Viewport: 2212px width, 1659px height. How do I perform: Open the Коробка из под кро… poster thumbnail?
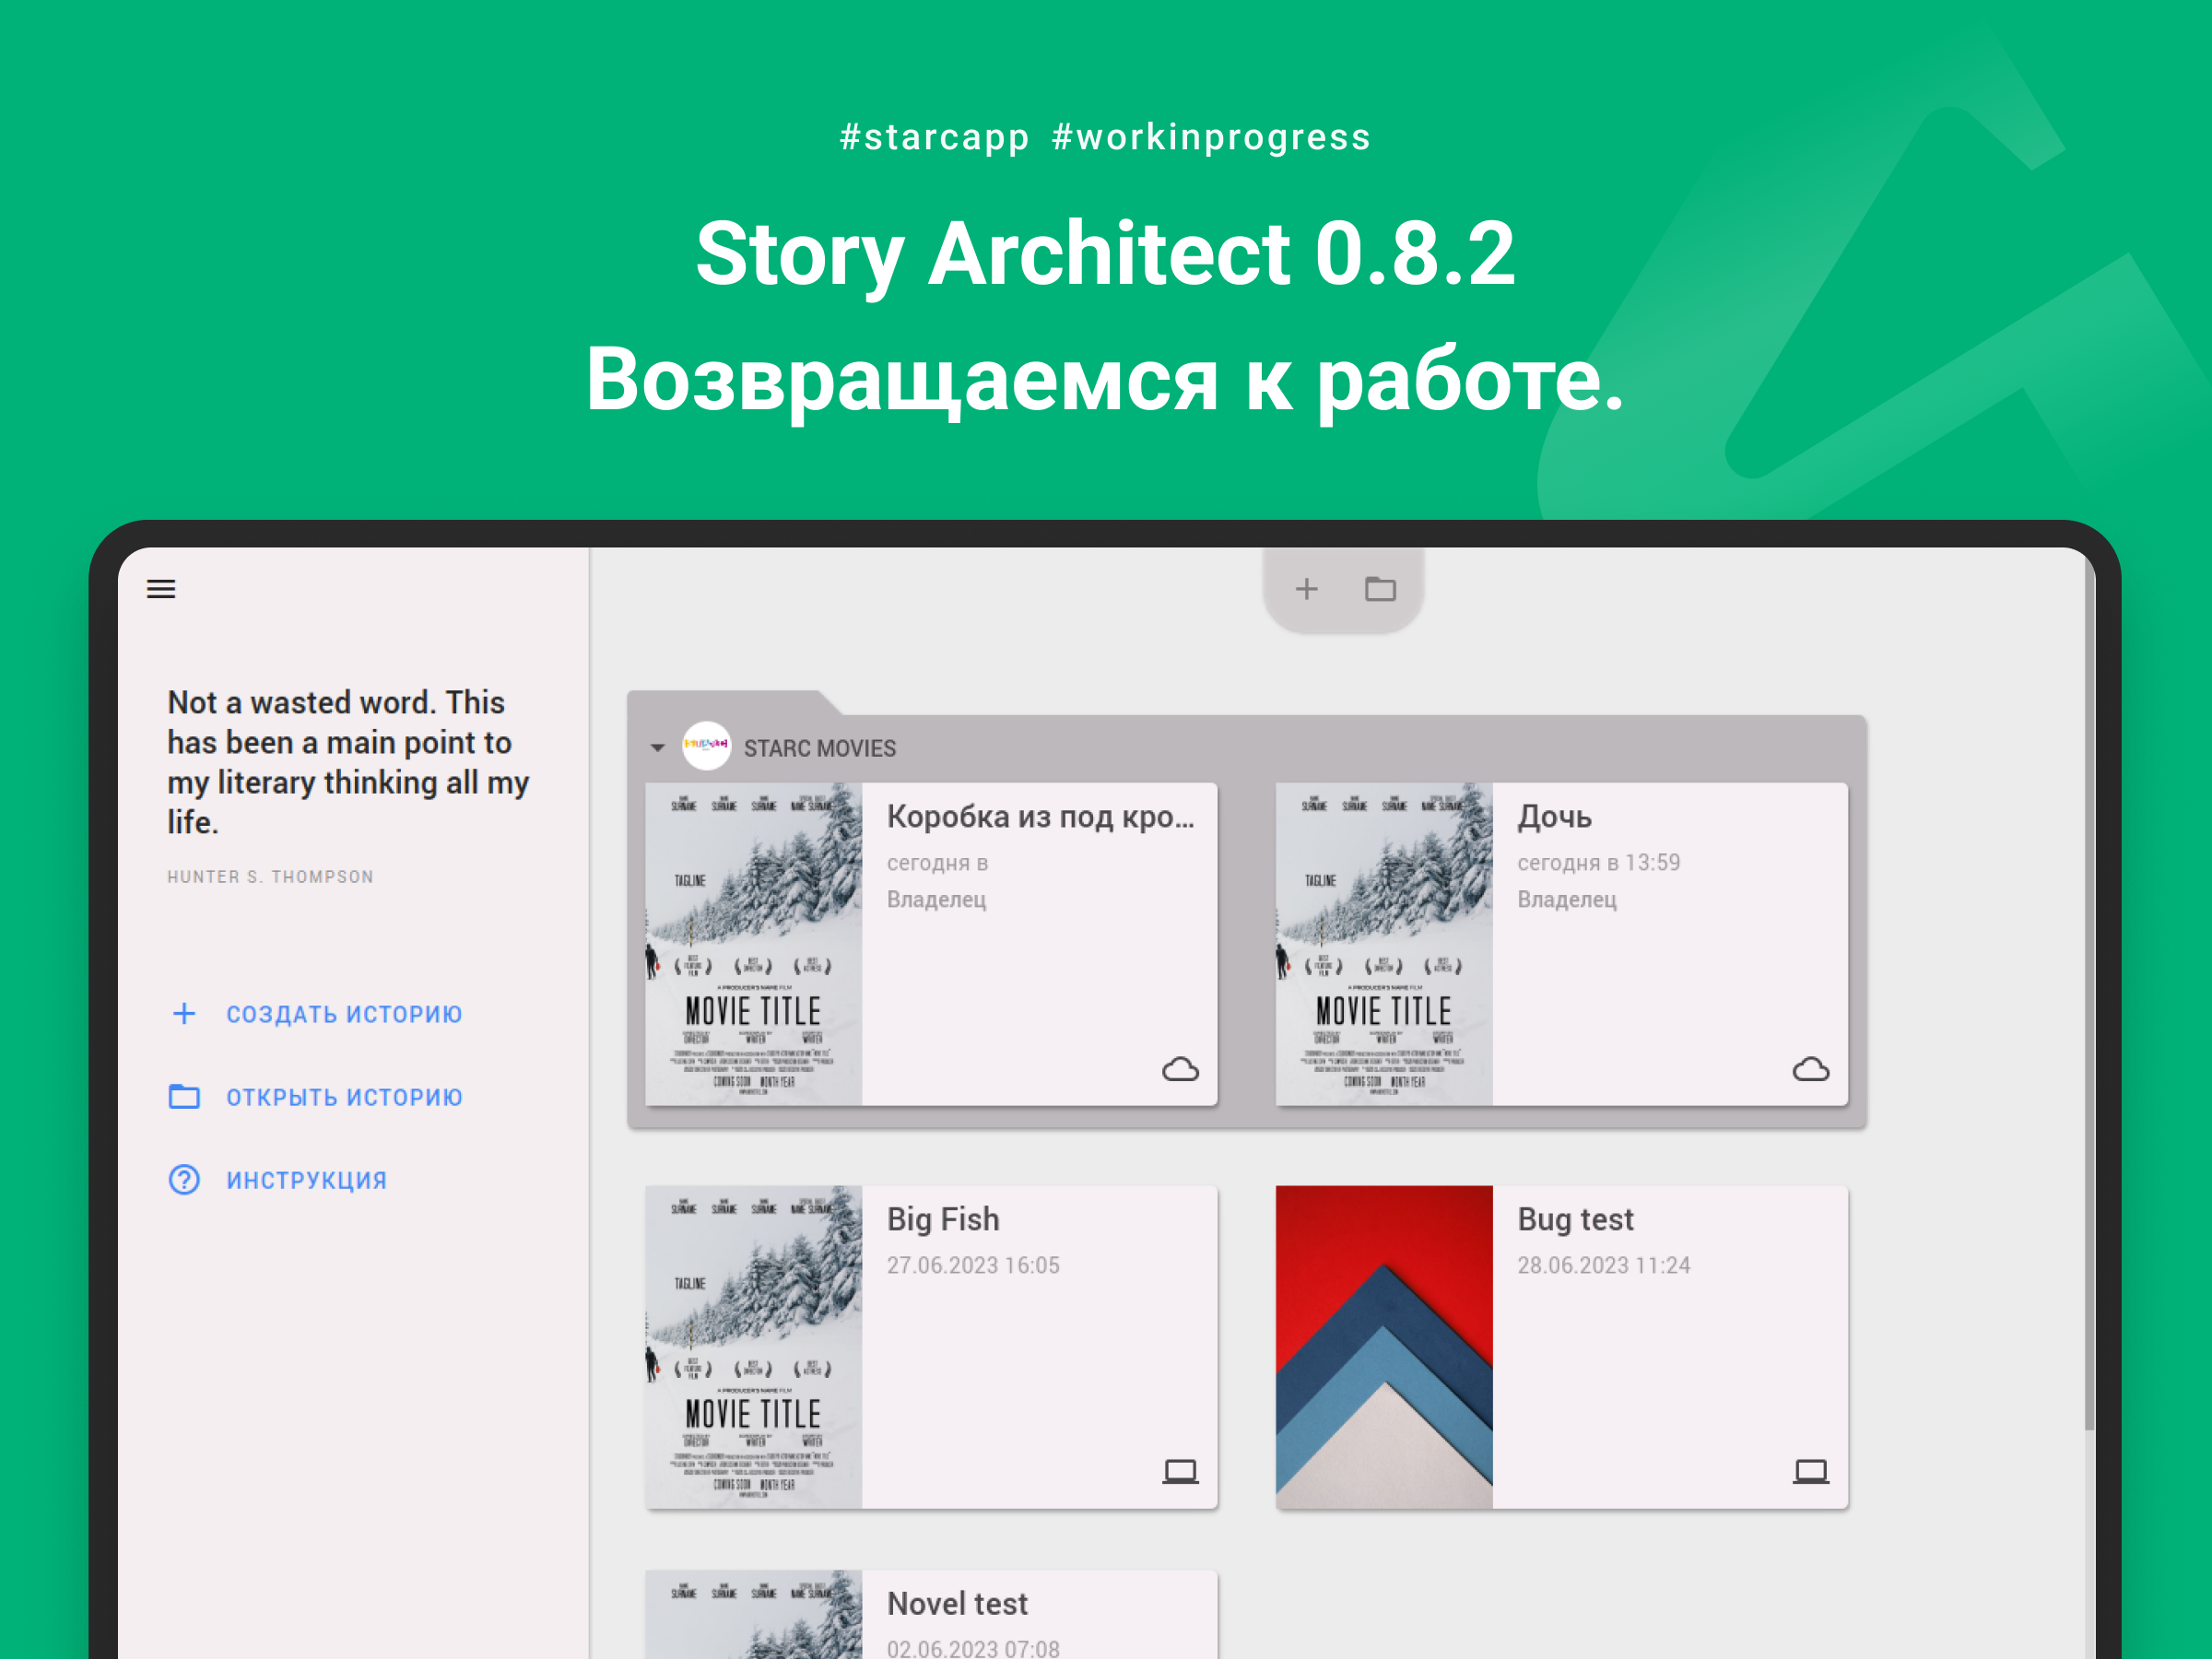(x=754, y=944)
